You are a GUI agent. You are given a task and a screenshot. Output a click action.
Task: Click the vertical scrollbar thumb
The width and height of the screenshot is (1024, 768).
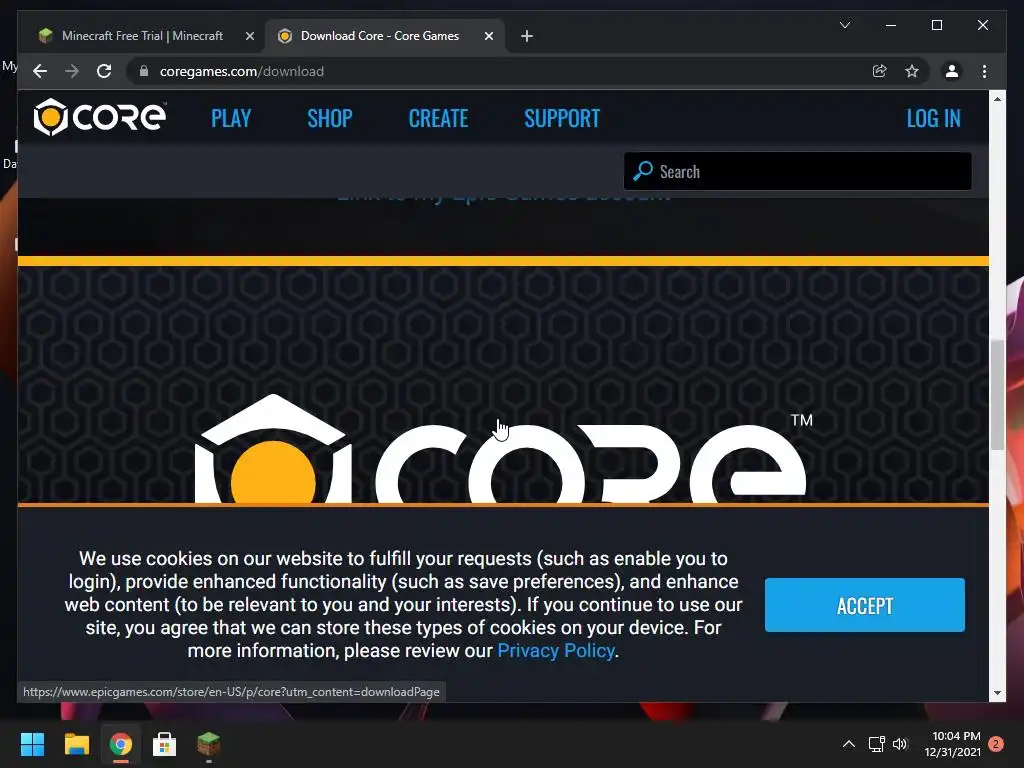click(x=997, y=395)
